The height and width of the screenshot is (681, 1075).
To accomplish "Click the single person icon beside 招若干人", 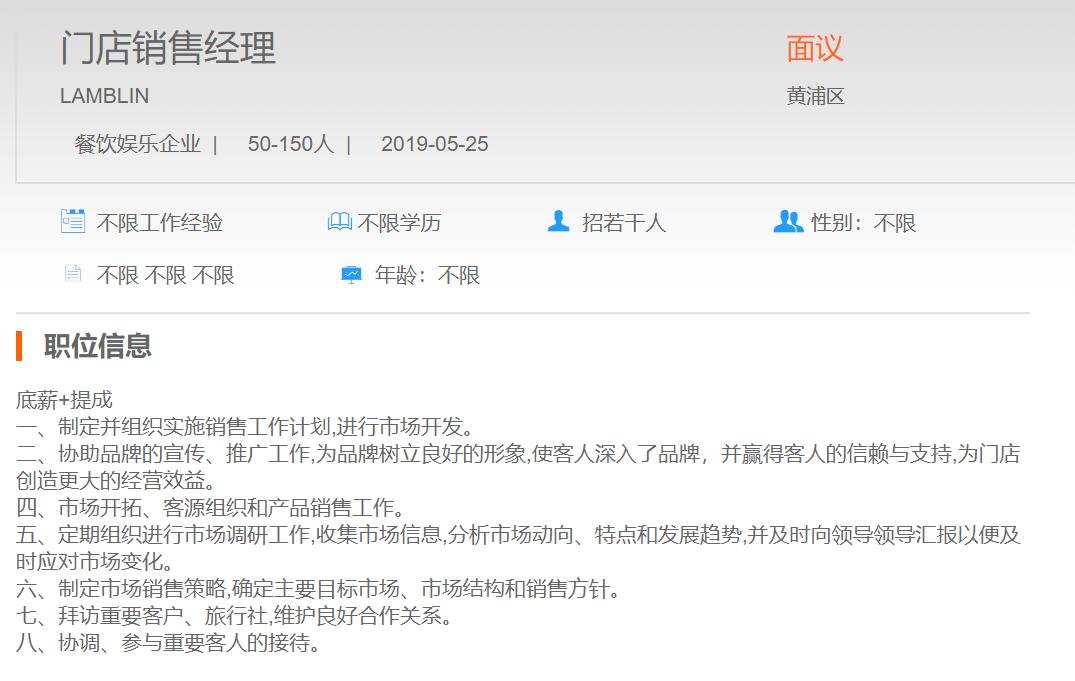I will (x=558, y=221).
